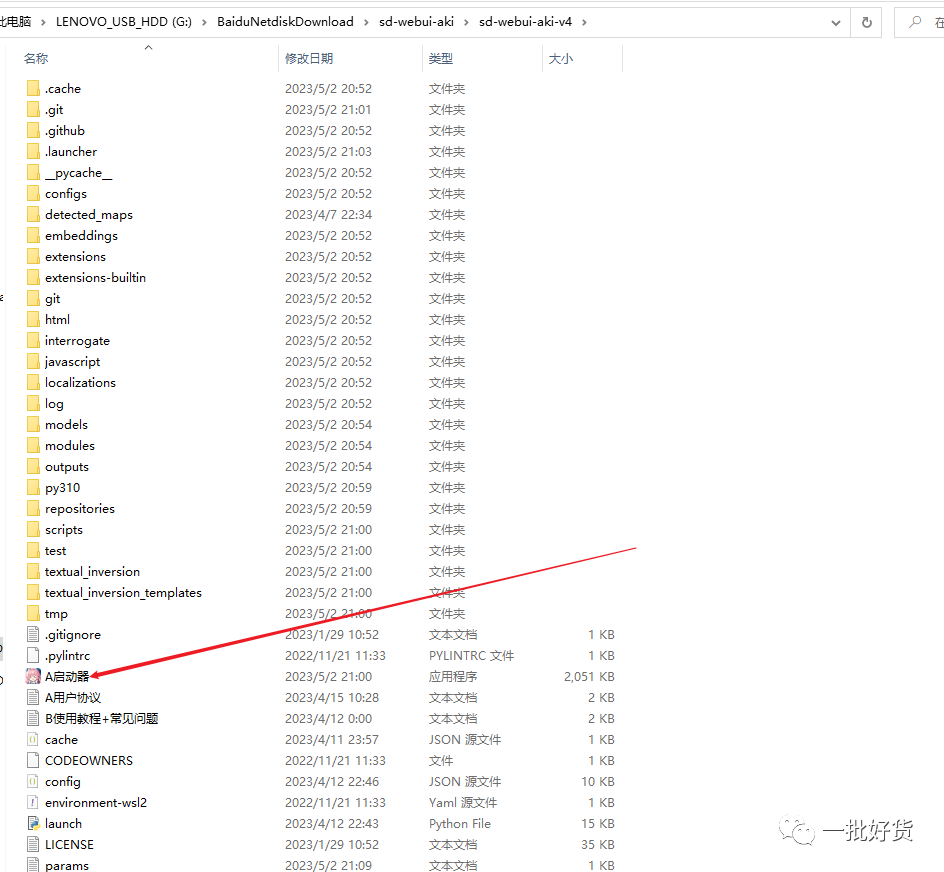The image size is (944, 872).
Task: Open the address bar history dropdown arrow
Action: point(835,21)
